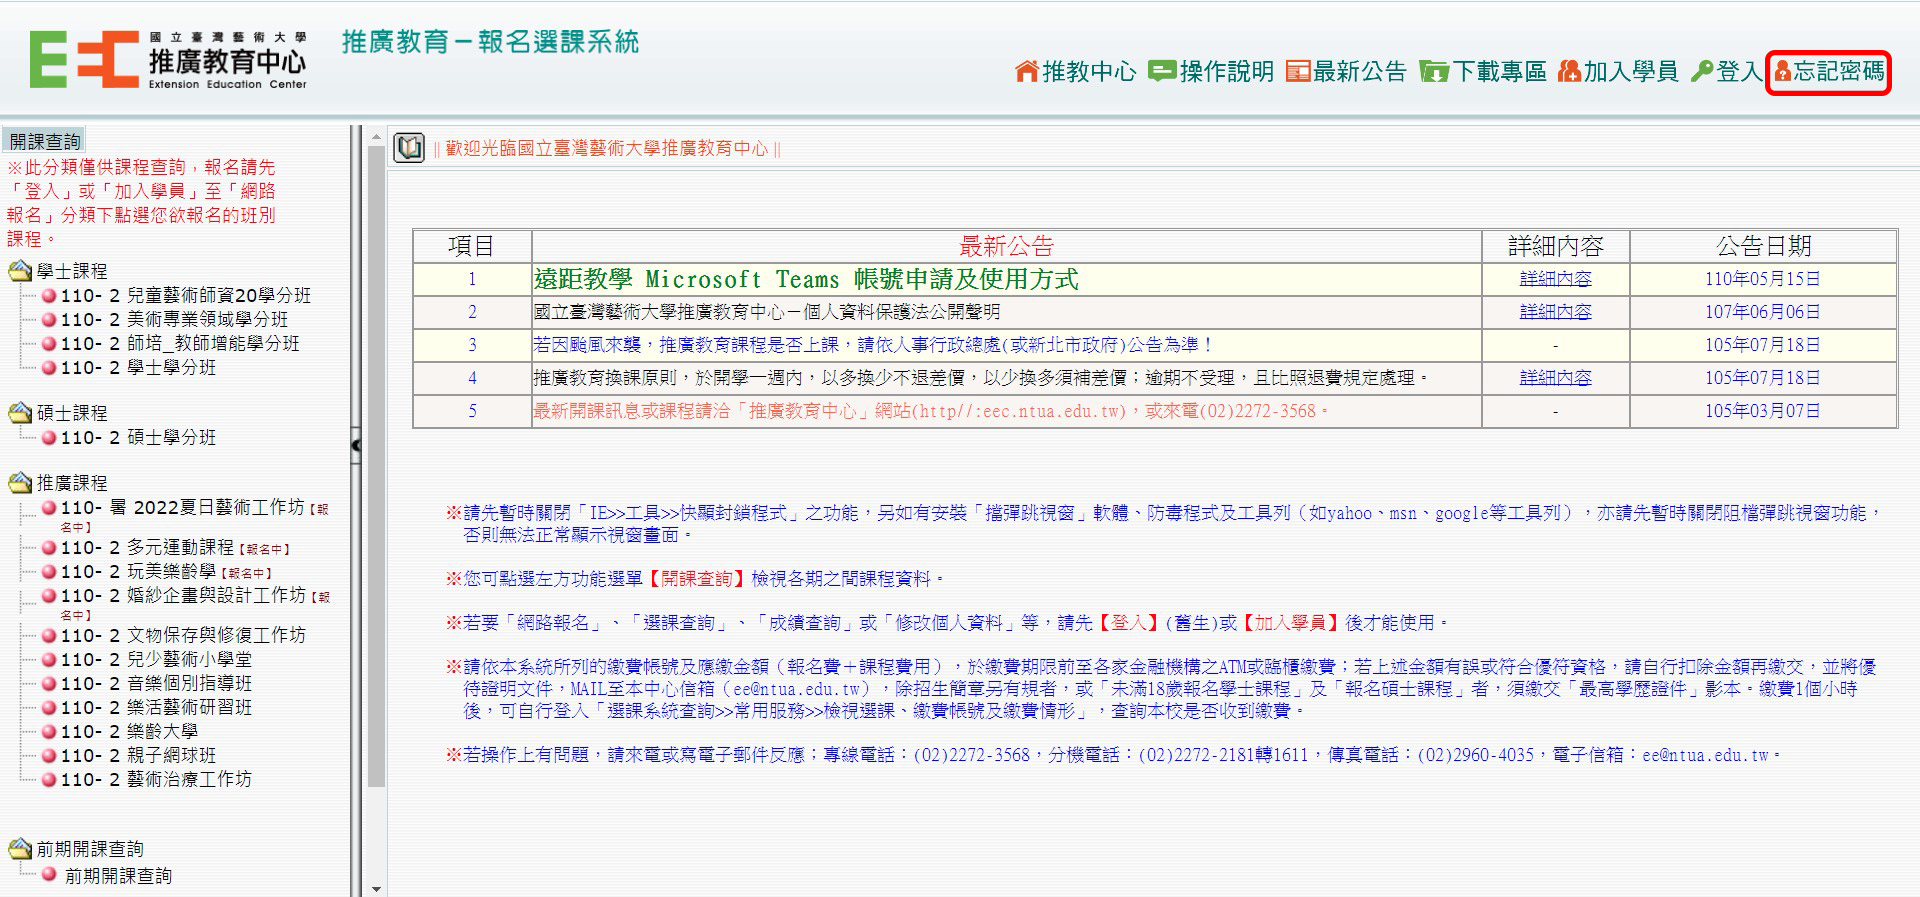Open the 開課查詢 tab
Screen dimensions: 1920x897
tap(44, 141)
